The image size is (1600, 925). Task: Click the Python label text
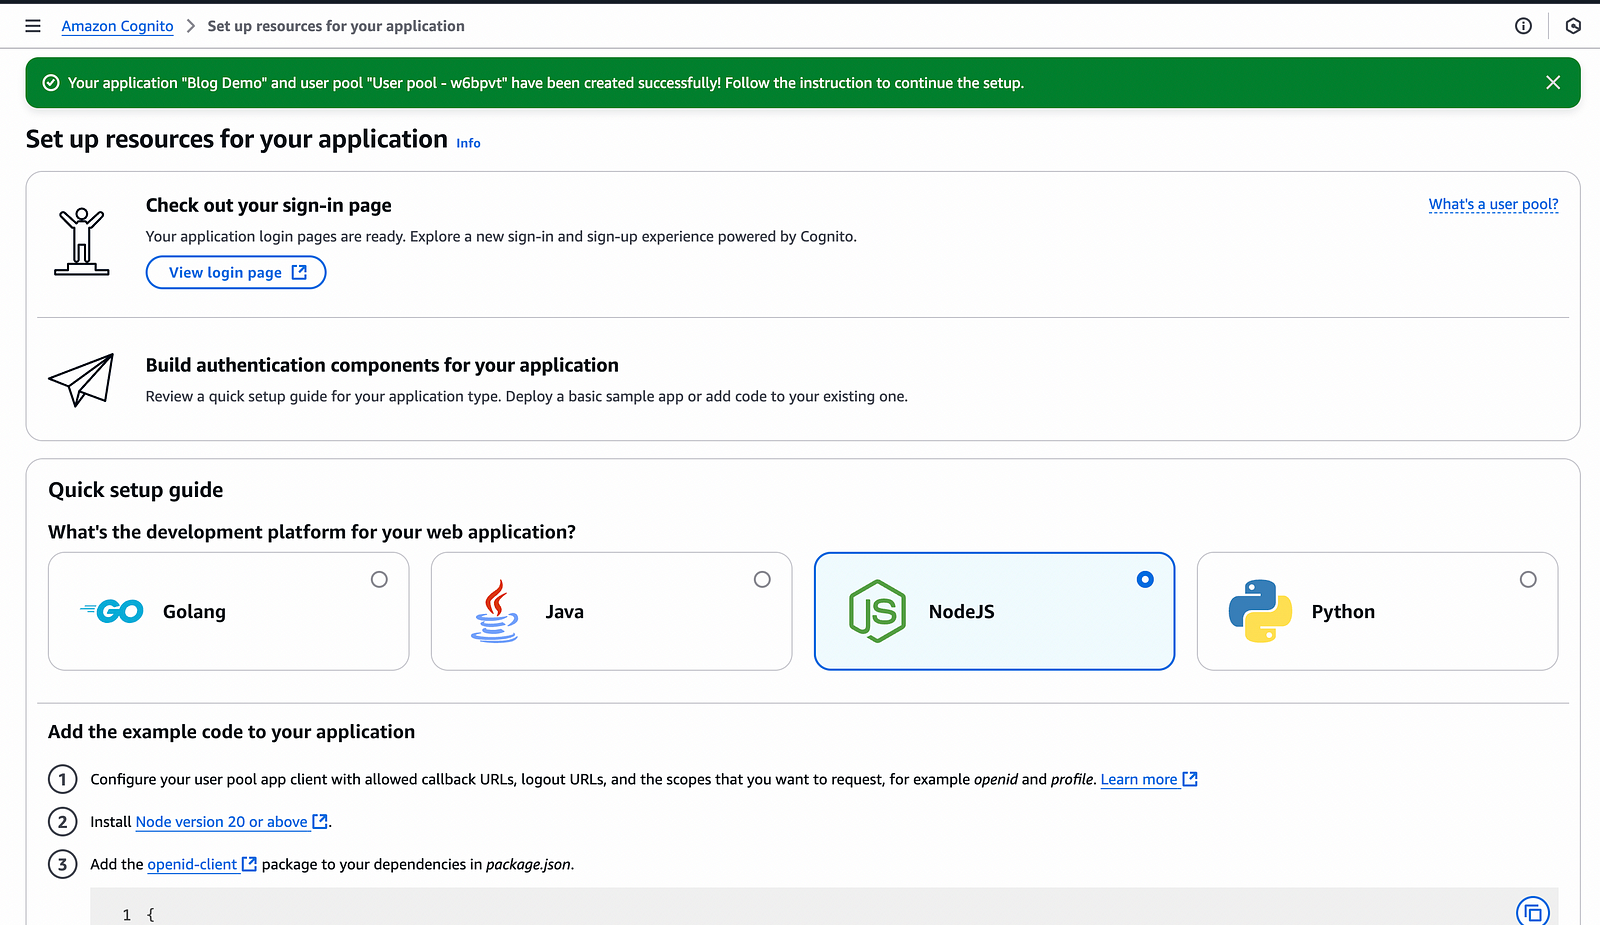point(1343,611)
